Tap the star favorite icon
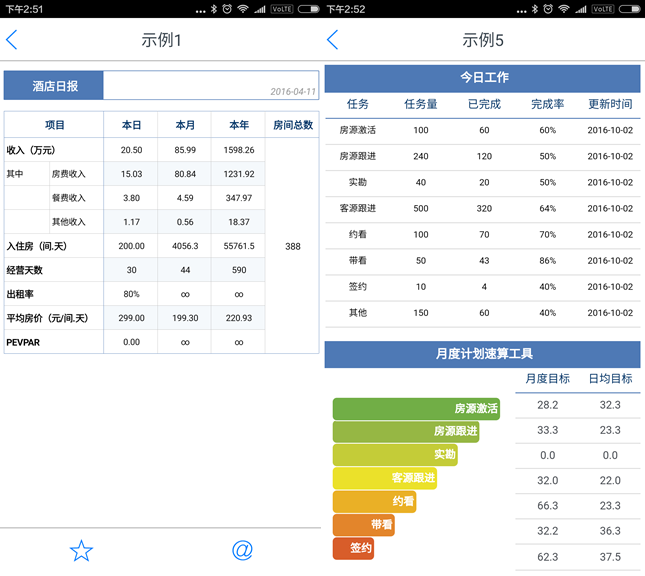 coord(81,551)
